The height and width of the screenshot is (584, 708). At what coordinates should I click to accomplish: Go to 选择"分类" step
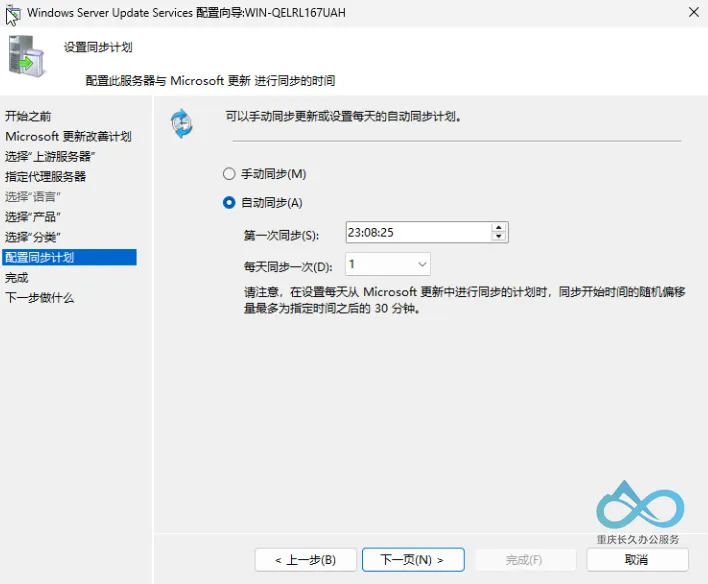[33, 237]
